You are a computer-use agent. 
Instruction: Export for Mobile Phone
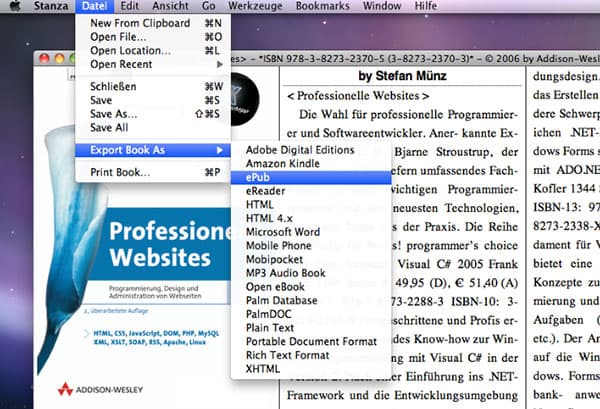click(x=311, y=246)
